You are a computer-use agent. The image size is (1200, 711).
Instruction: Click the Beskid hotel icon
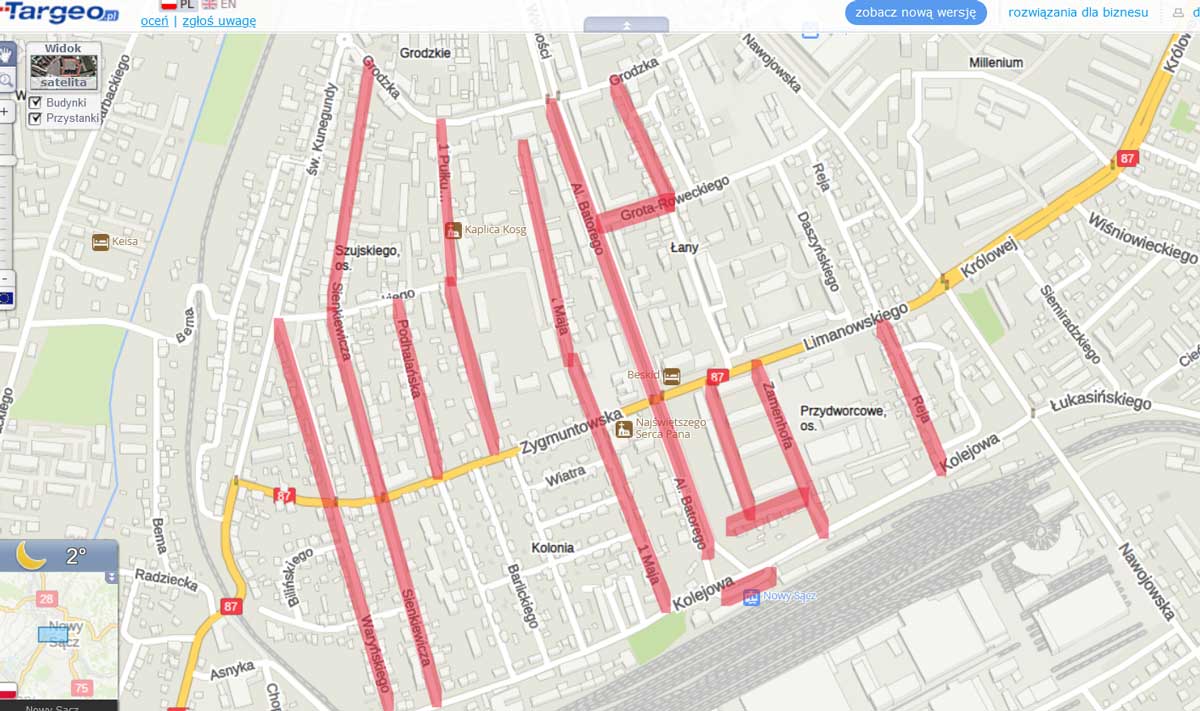(x=672, y=376)
